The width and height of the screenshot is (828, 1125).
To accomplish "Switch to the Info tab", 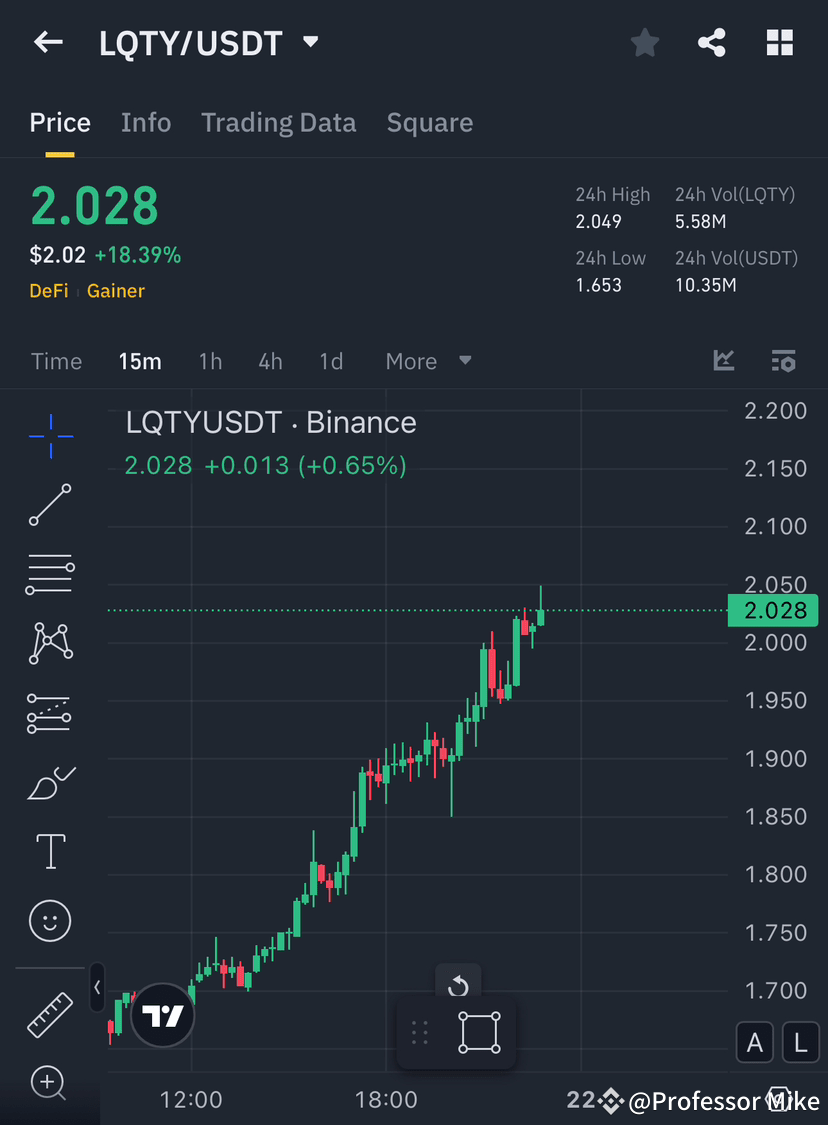I will (x=146, y=122).
